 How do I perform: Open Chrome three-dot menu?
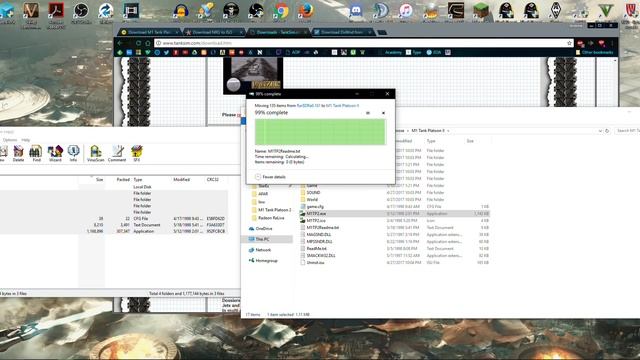[612, 43]
